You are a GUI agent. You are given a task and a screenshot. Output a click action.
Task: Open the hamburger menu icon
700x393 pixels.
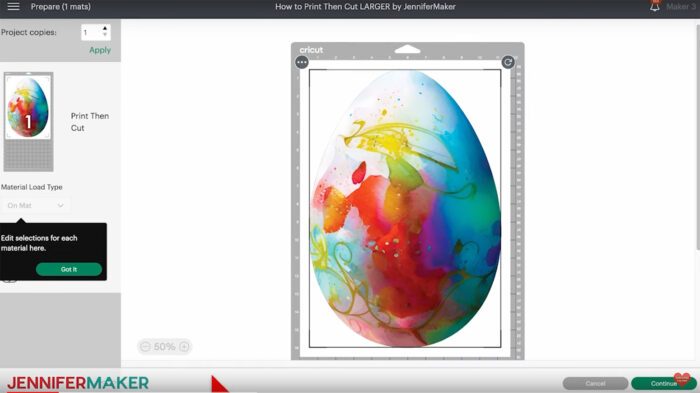coord(13,7)
